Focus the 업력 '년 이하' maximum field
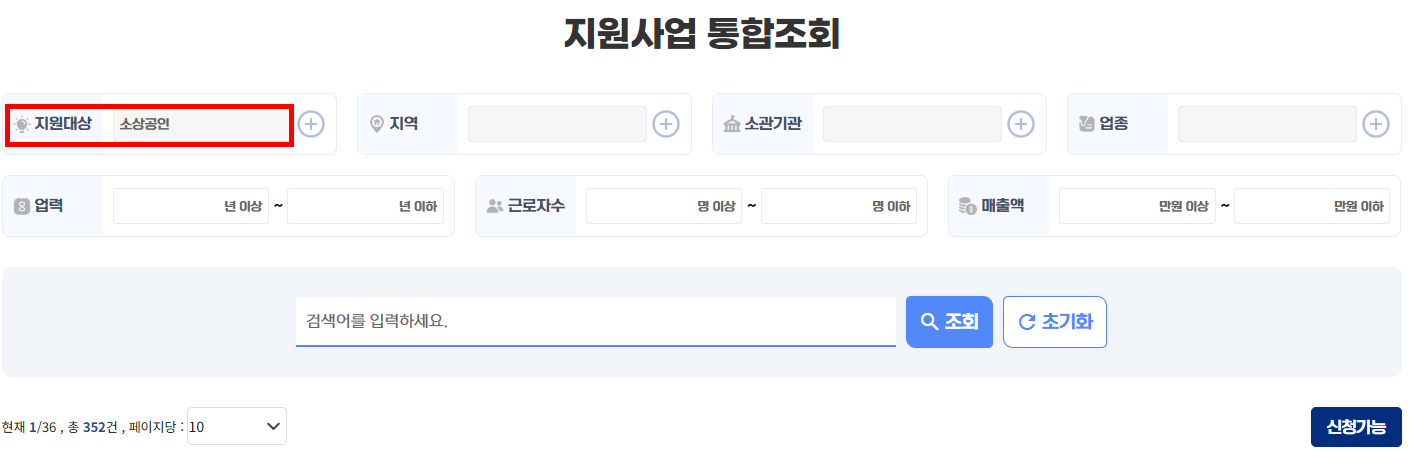 click(365, 206)
